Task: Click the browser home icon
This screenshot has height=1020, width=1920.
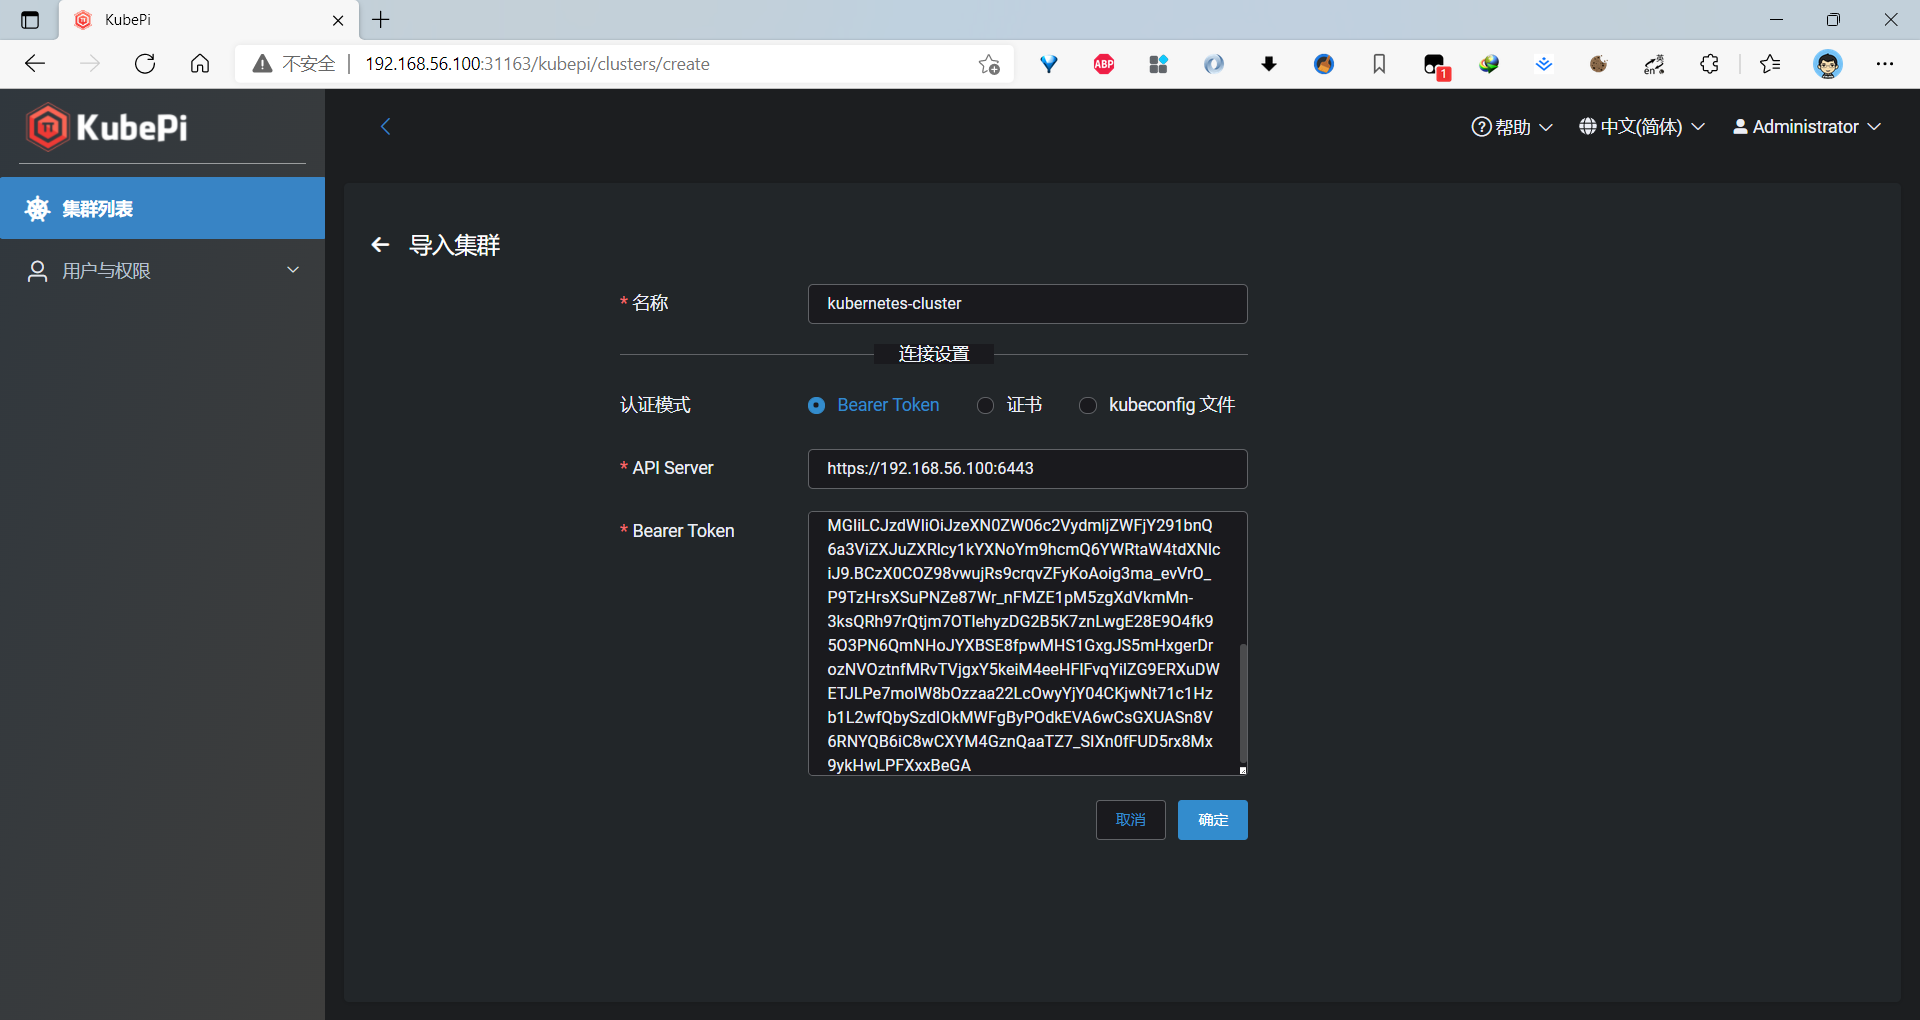Action: [200, 64]
